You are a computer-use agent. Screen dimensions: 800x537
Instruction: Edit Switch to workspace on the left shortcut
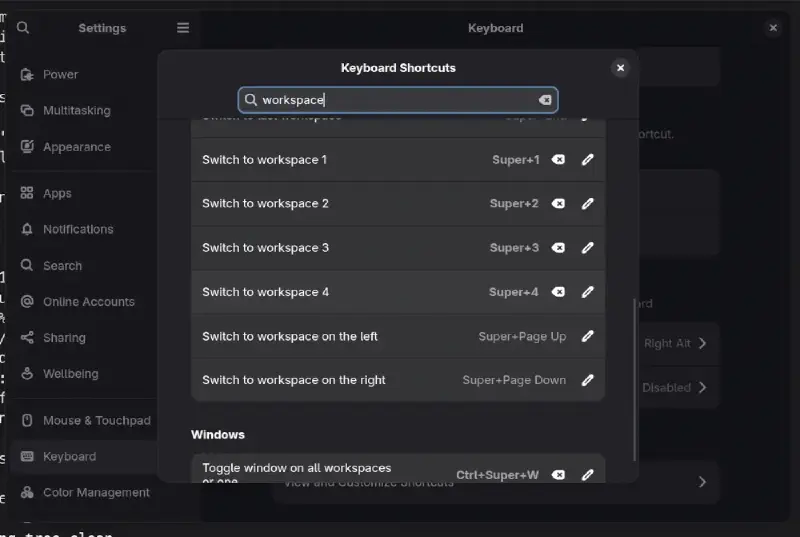587,336
